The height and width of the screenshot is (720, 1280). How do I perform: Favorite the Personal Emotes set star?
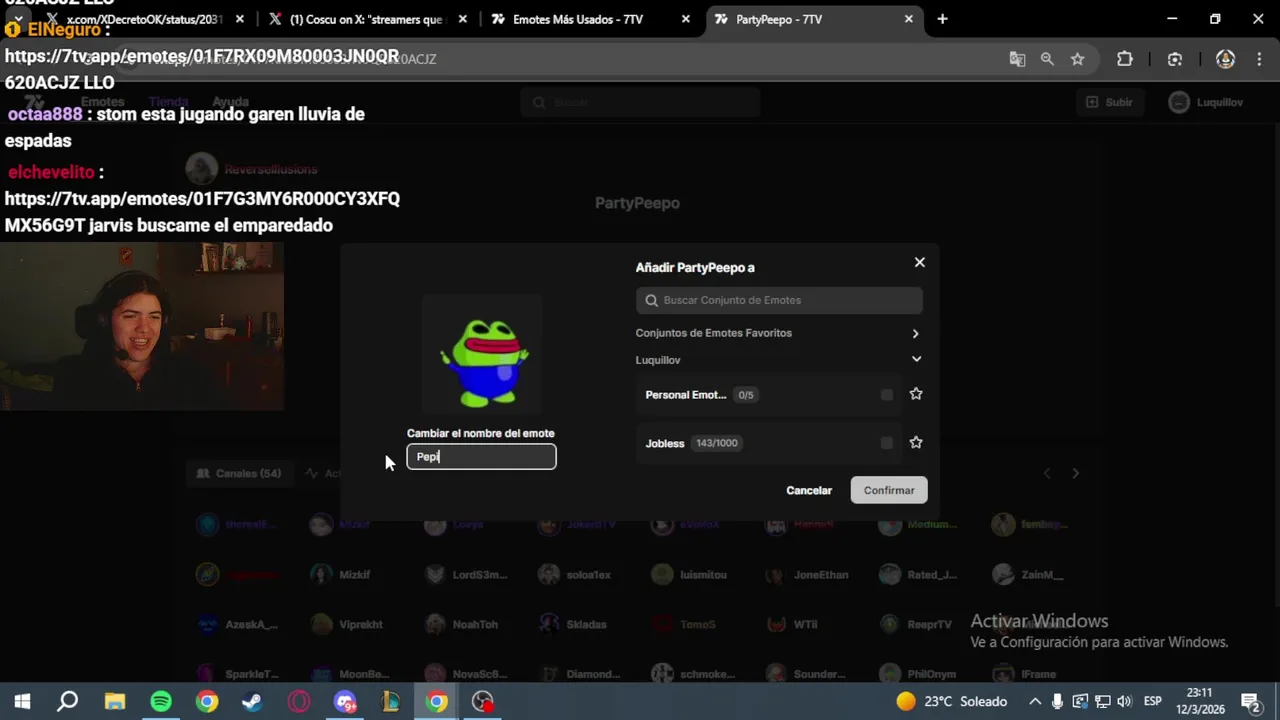coord(916,394)
